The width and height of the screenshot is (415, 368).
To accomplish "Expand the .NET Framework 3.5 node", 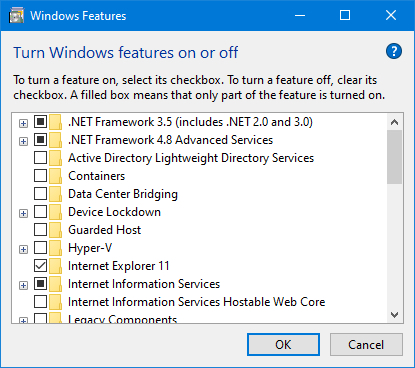I will pos(23,123).
